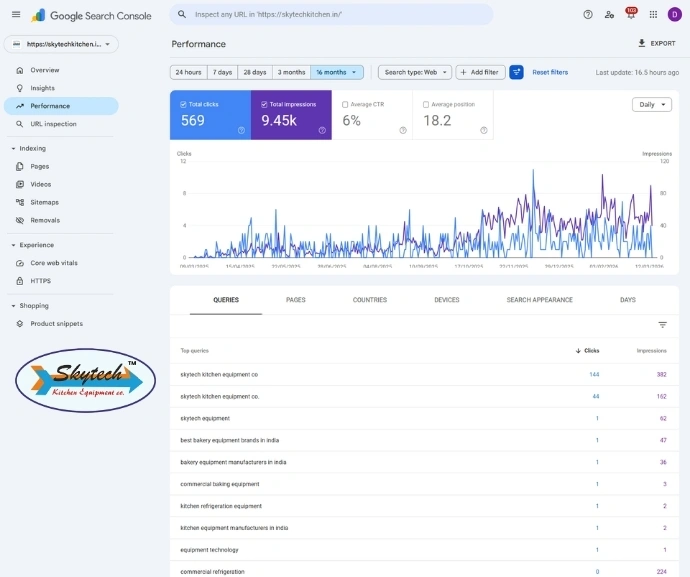
Task: Click the help question mark icon
Action: click(x=588, y=15)
